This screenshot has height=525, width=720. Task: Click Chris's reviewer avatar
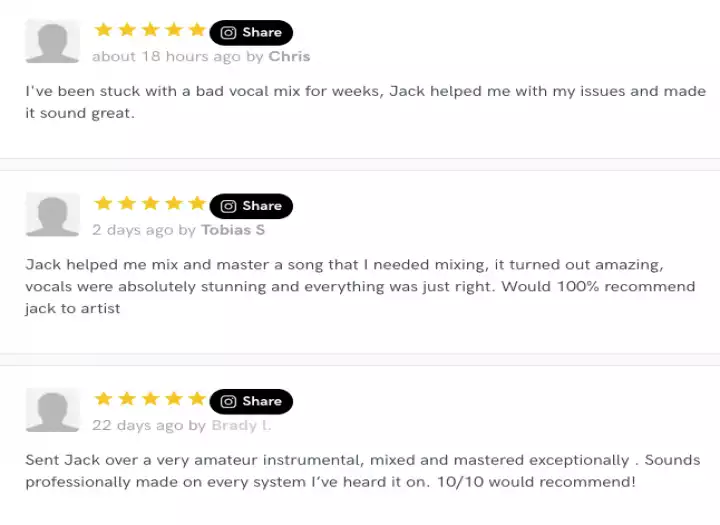tap(52, 42)
